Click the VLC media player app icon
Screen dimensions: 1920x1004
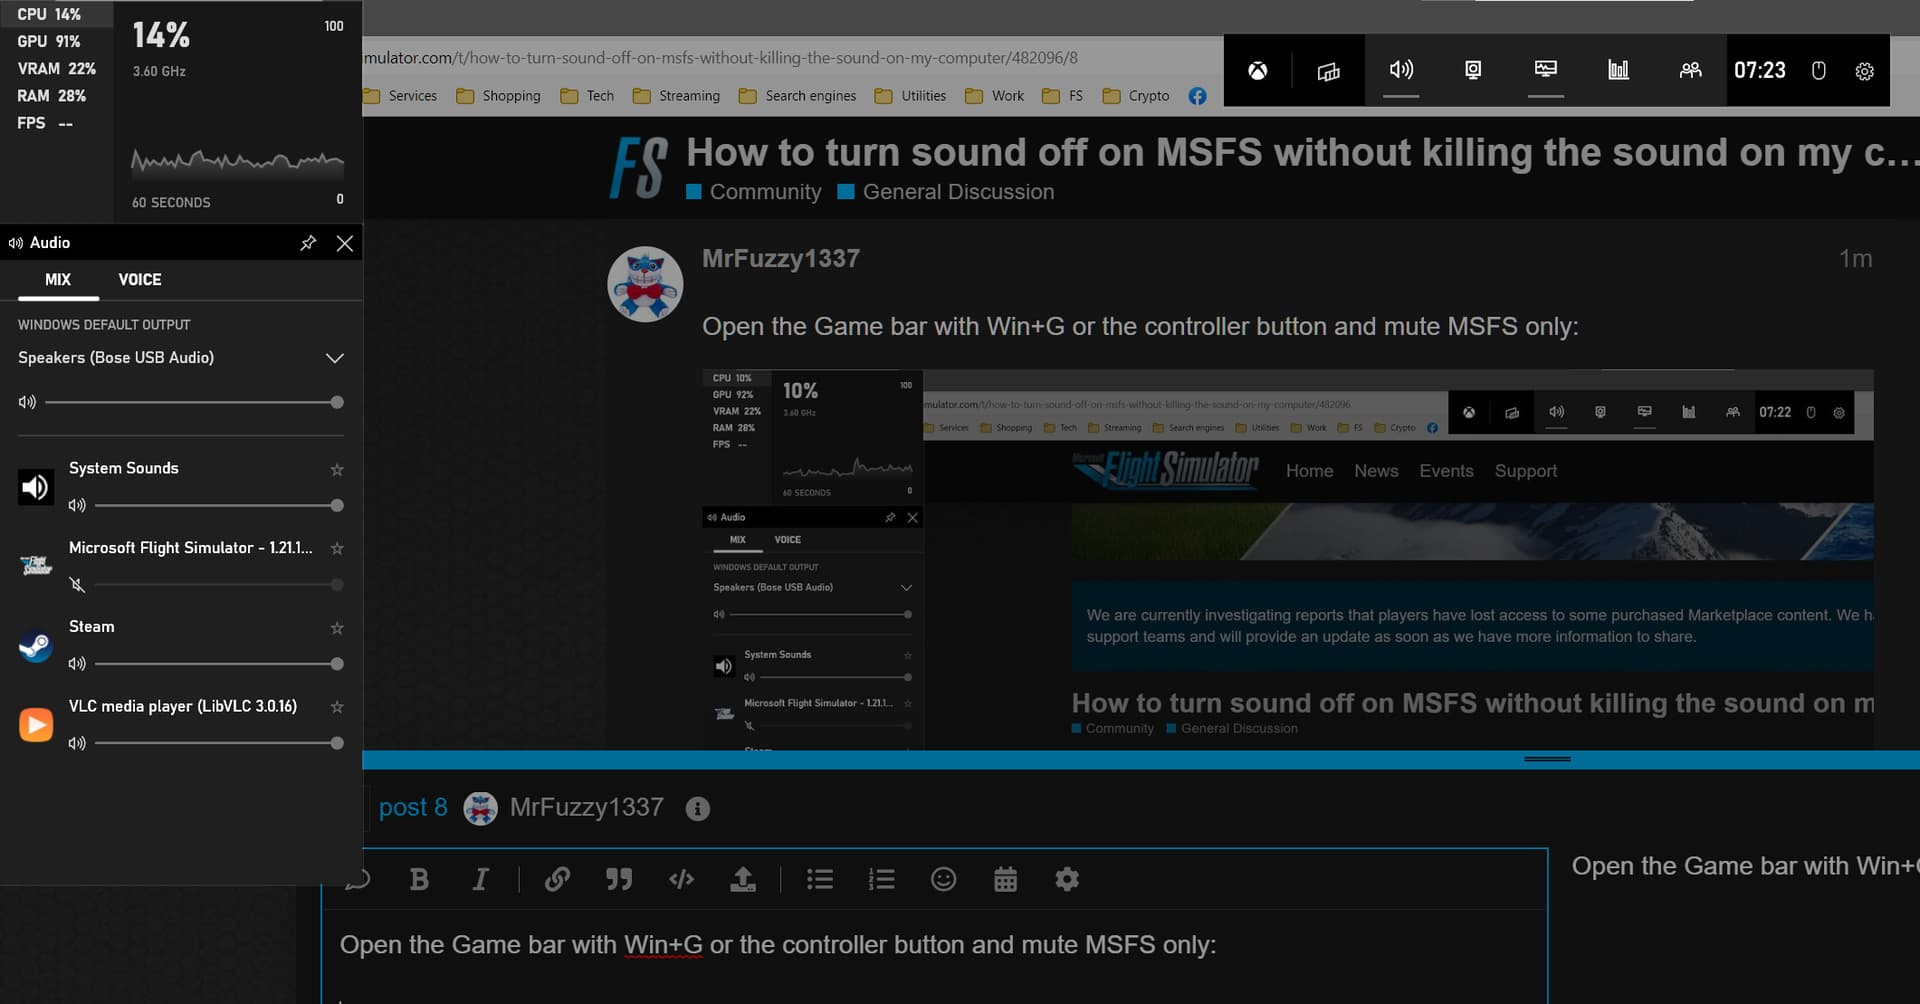click(36, 724)
